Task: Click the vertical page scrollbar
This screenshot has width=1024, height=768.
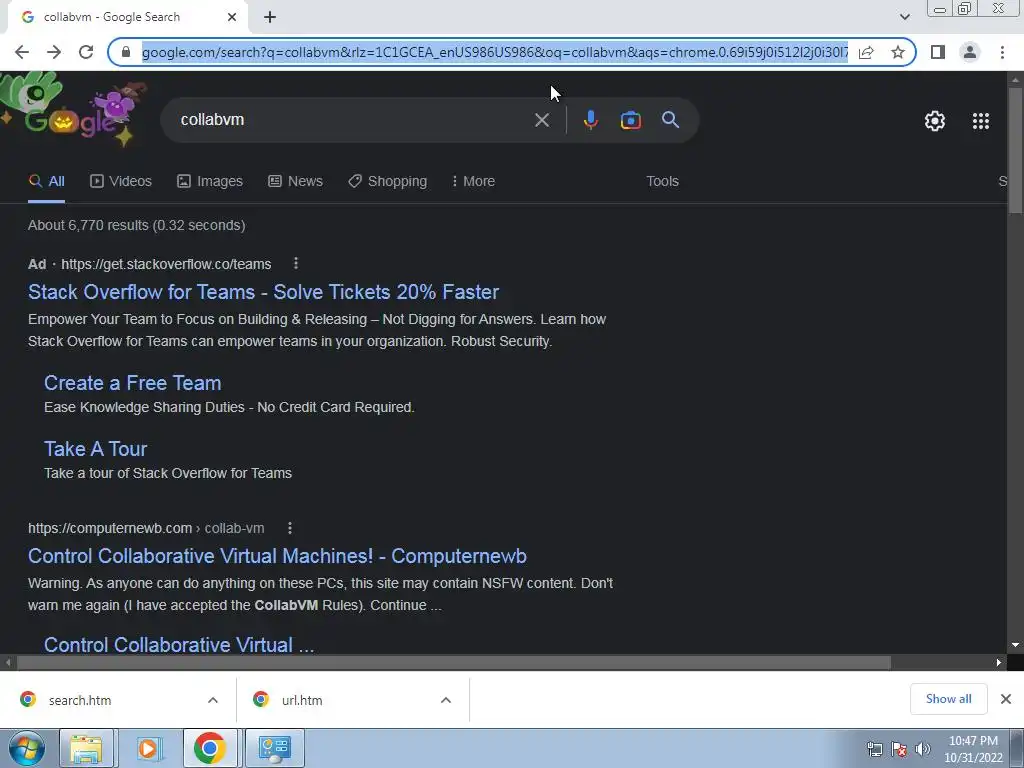Action: click(1015, 150)
